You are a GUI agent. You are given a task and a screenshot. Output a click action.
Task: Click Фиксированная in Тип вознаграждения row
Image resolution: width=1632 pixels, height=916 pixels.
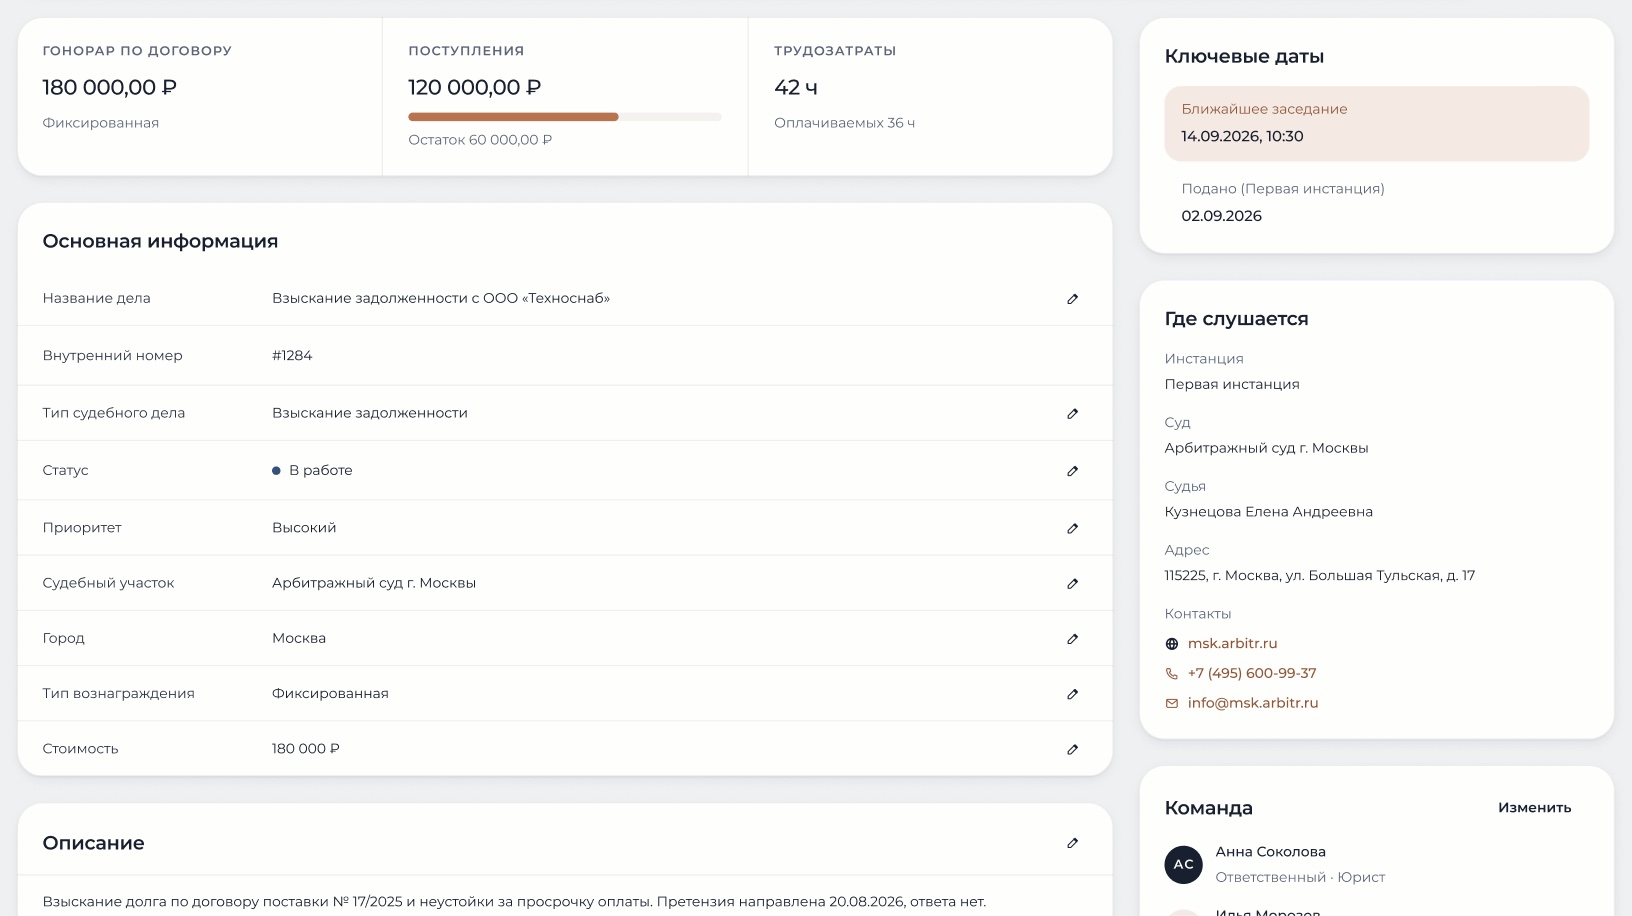click(x=330, y=694)
